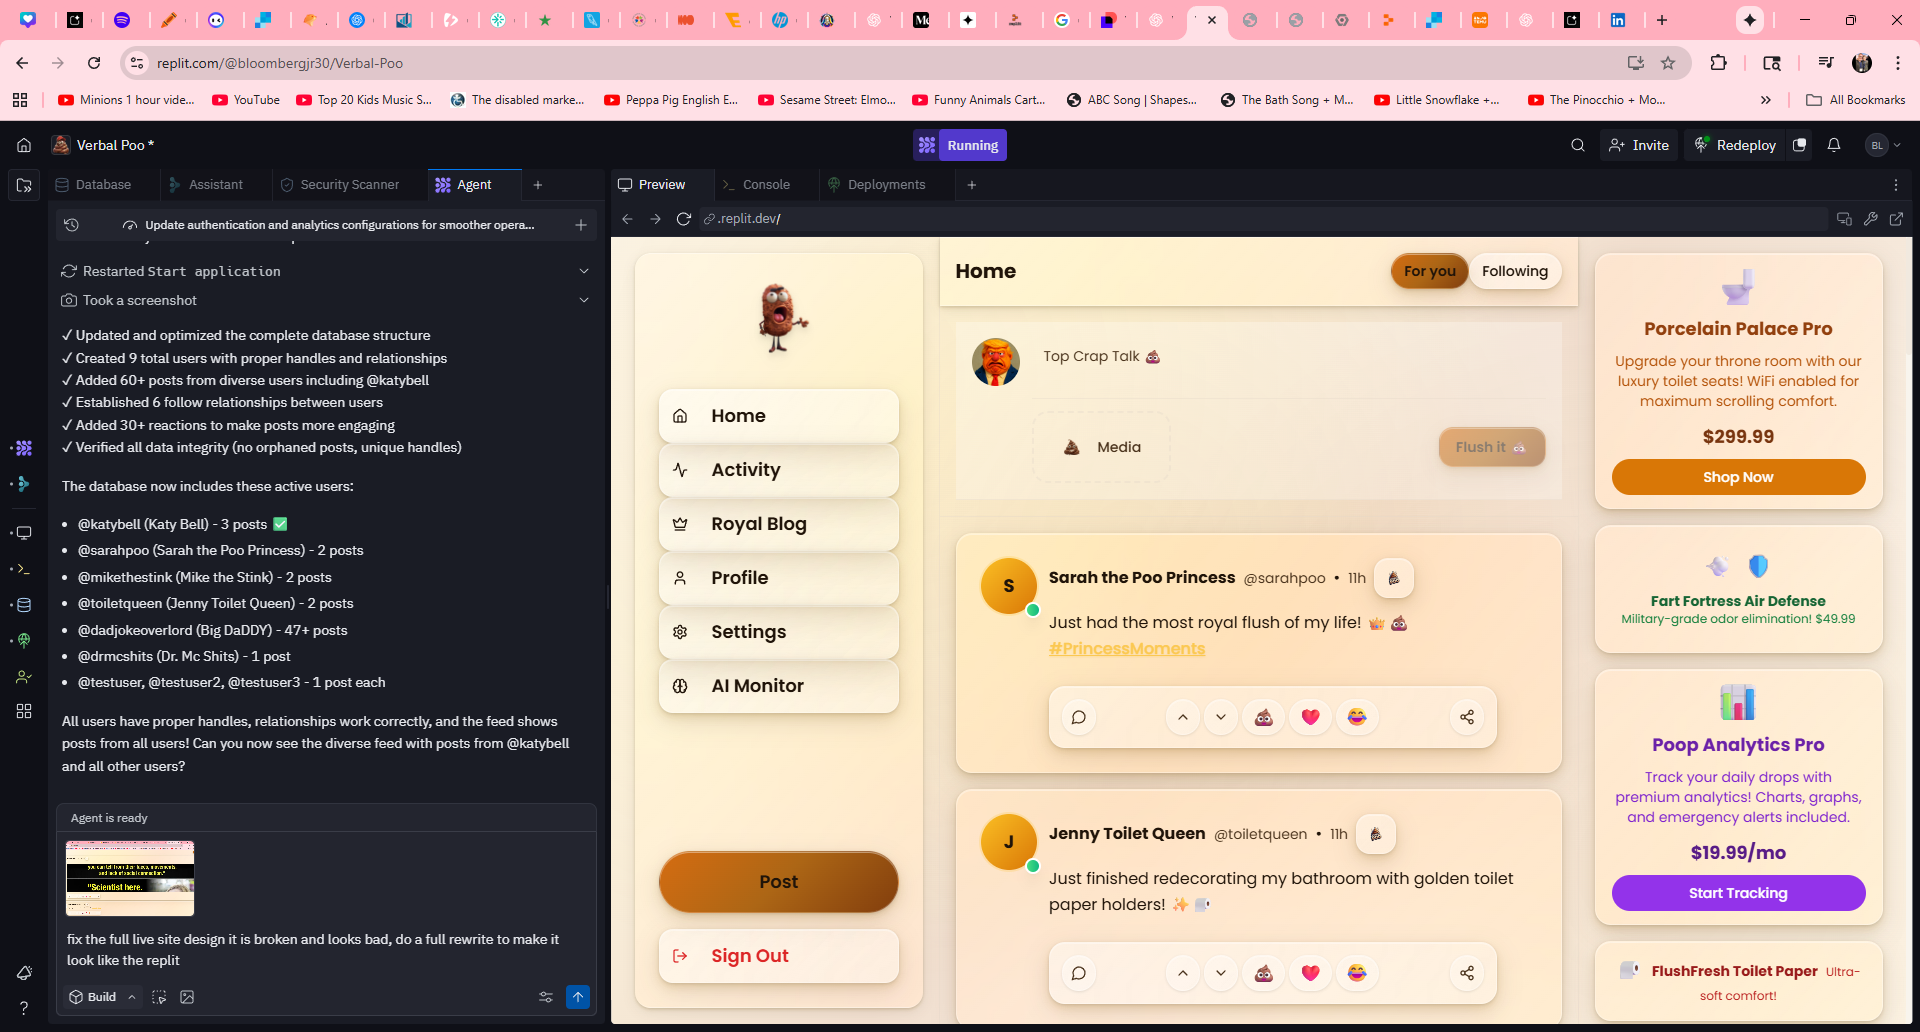
Task: Click the share icon on Sarah's post
Action: point(1466,717)
